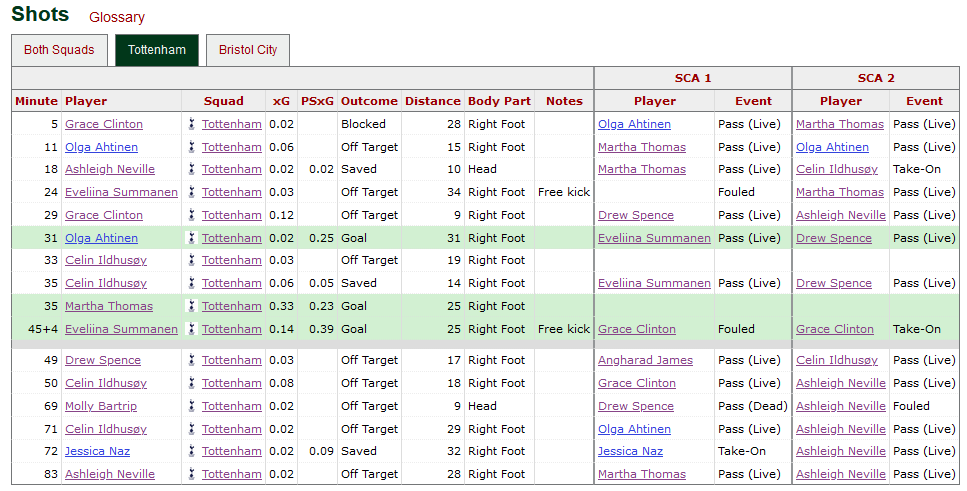Sort by Squad column header
This screenshot has width=967, height=491.
point(224,101)
